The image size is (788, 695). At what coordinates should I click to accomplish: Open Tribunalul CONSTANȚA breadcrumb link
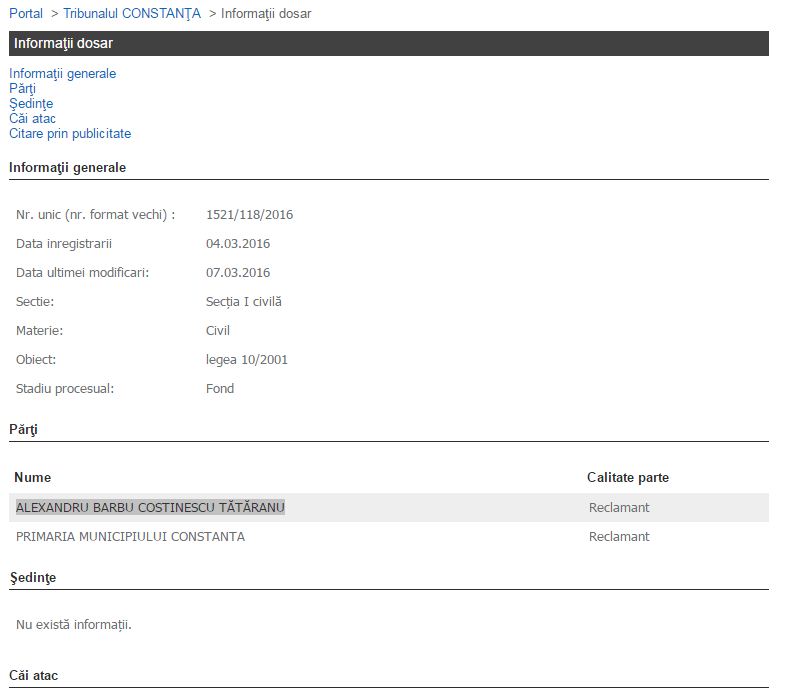coord(131,13)
